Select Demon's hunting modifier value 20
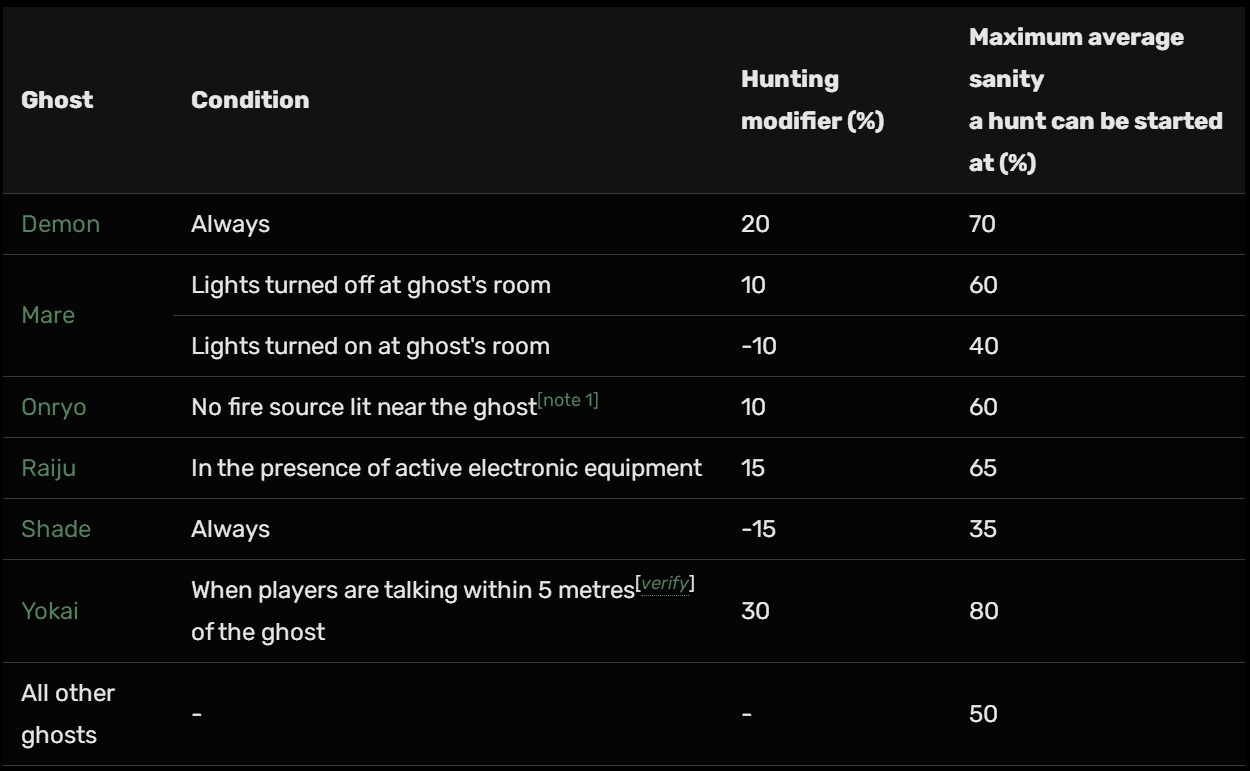 755,224
